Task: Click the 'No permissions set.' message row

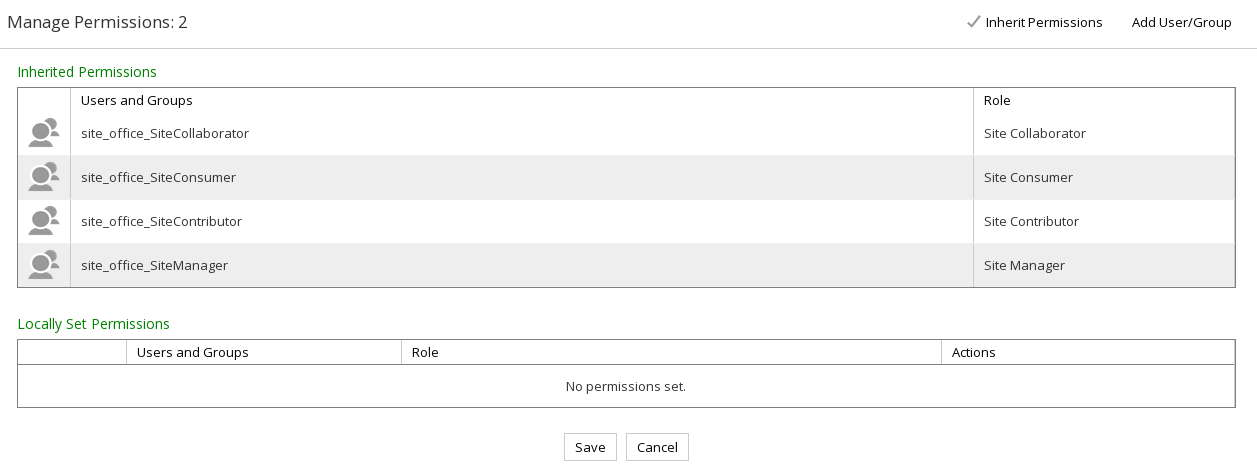Action: point(626,386)
